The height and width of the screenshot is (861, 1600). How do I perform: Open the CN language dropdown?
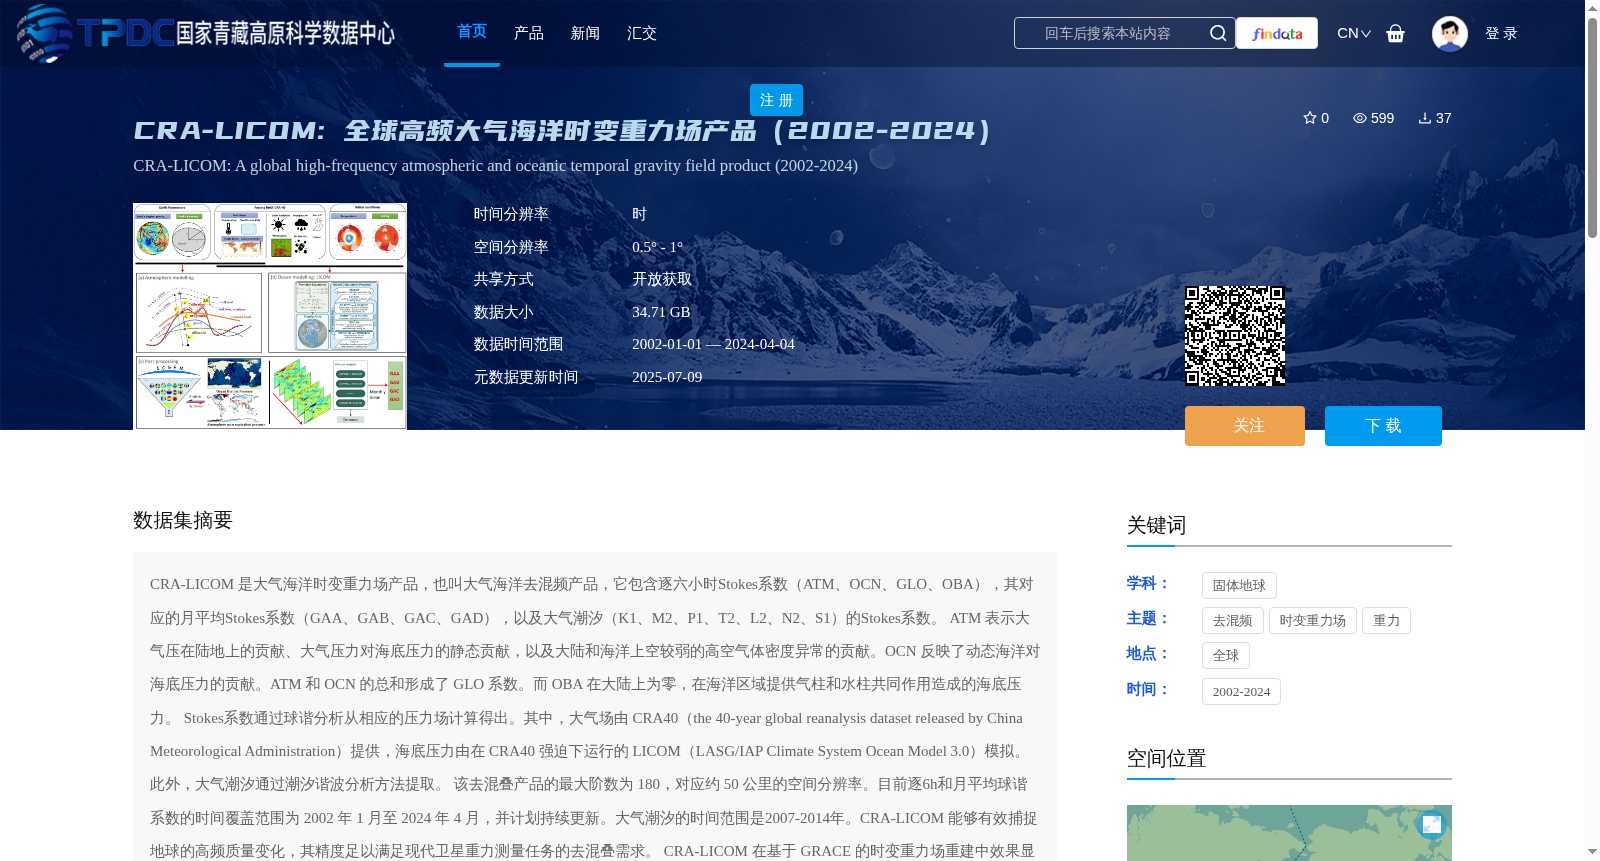[1354, 33]
